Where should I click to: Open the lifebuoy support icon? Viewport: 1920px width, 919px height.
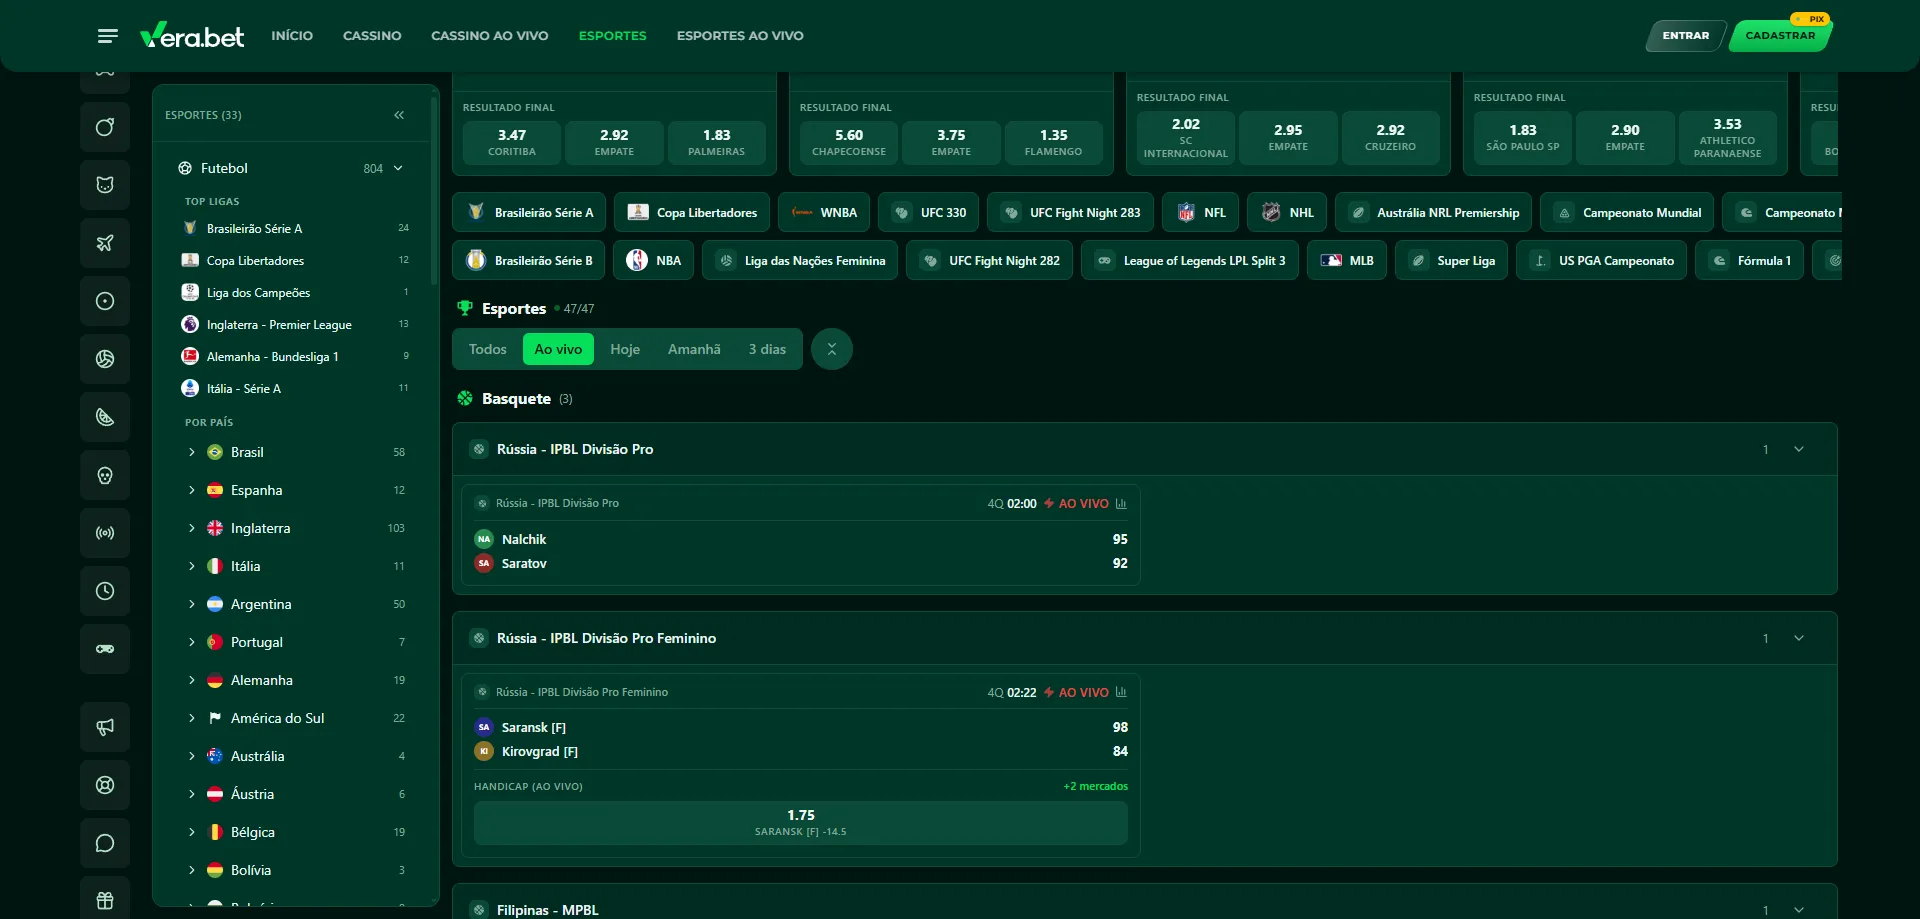tap(105, 785)
